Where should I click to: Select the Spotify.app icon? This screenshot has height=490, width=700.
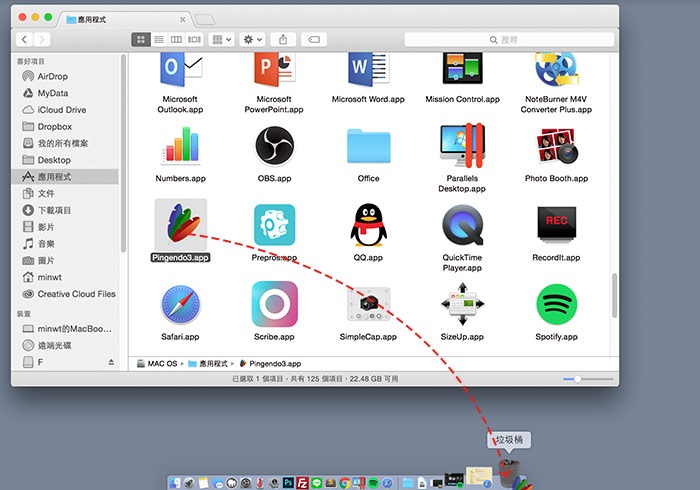coord(556,304)
